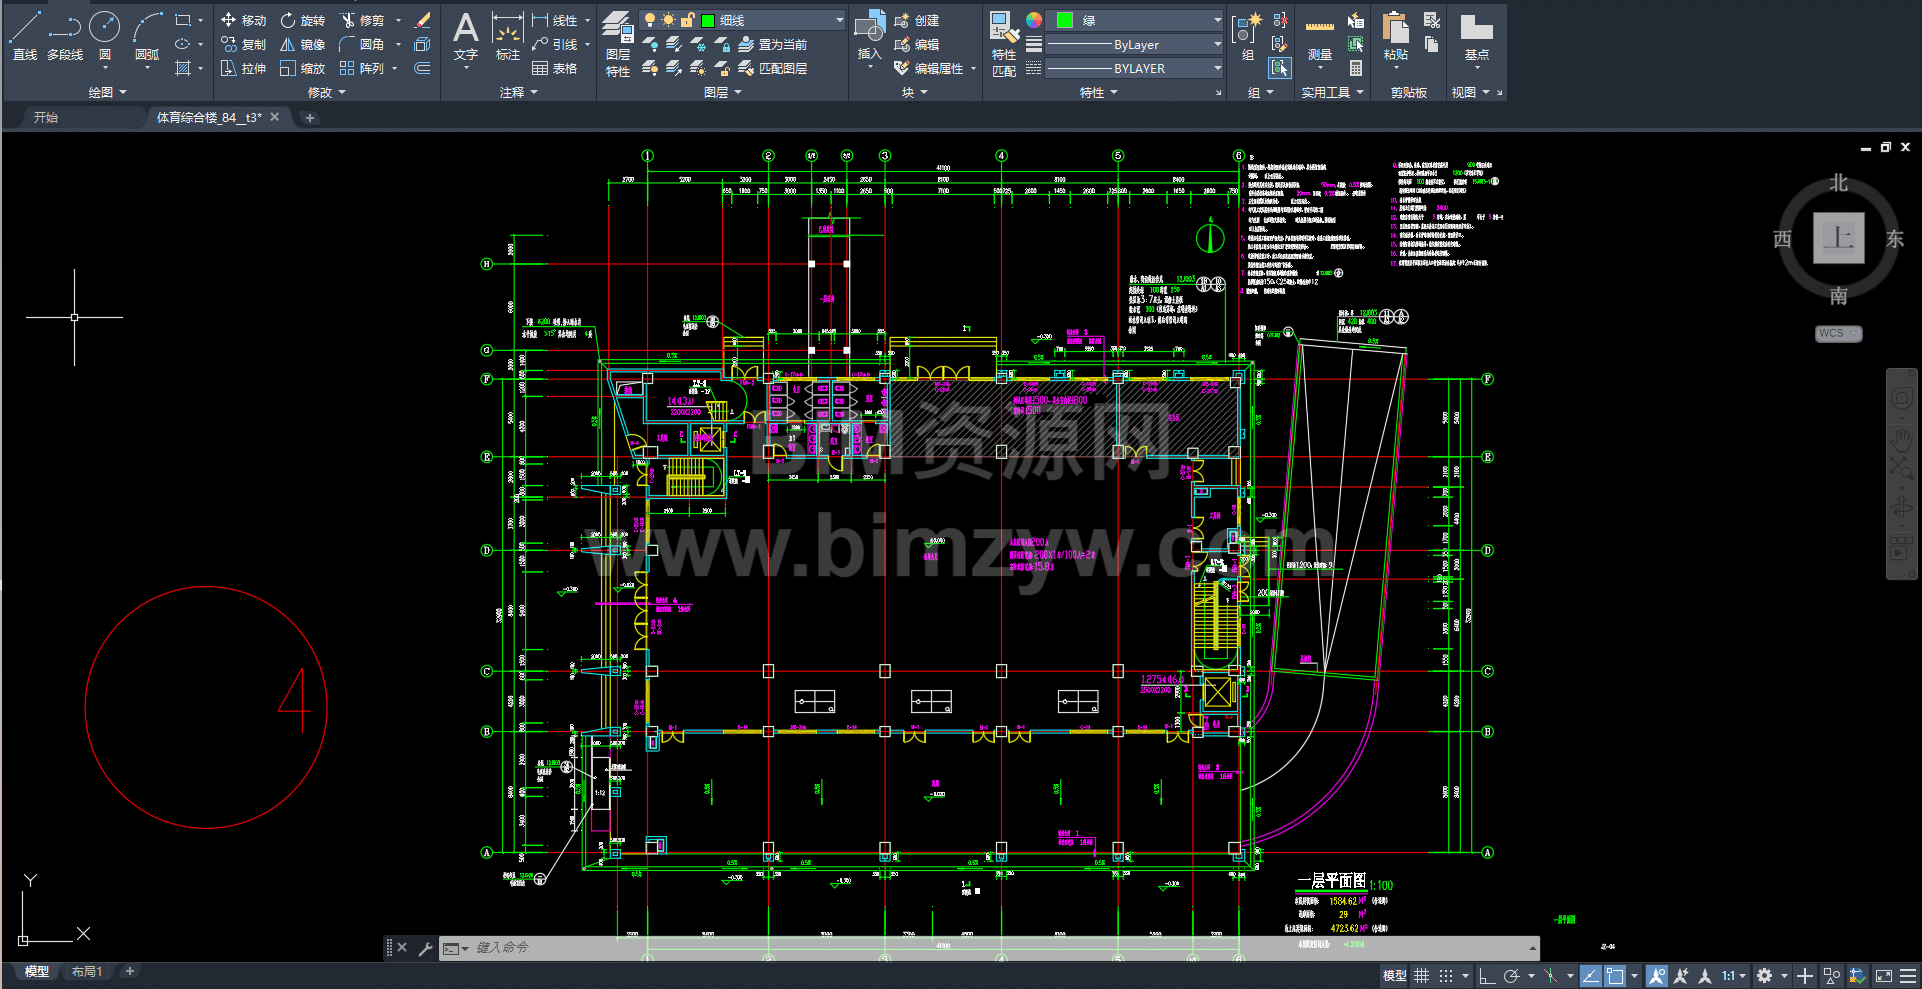Toggle the drawing grid display in status bar
1922x989 pixels.
[x=1421, y=976]
